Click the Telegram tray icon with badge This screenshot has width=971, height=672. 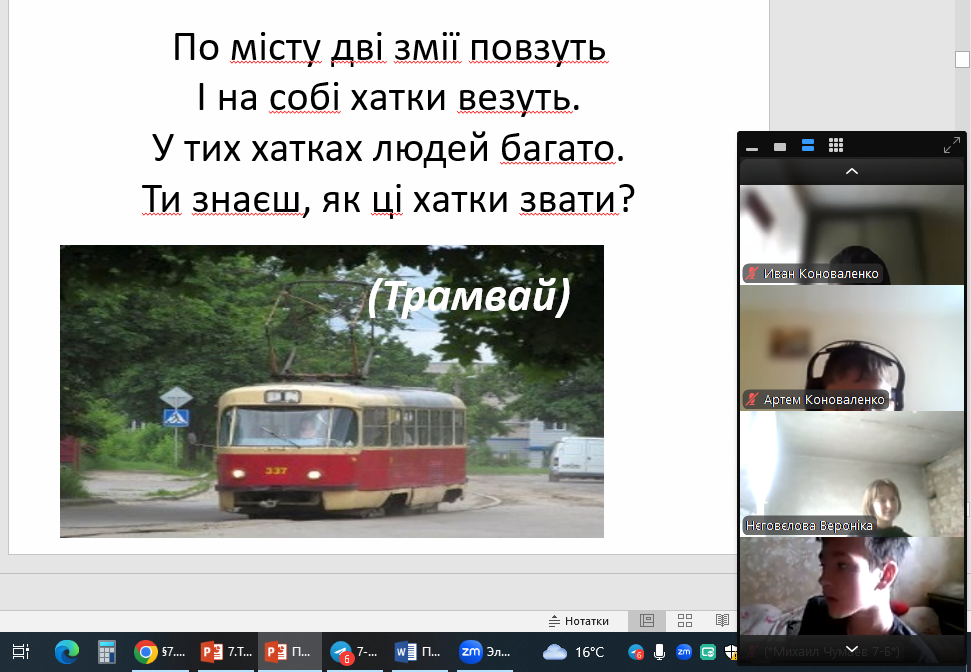[x=635, y=652]
